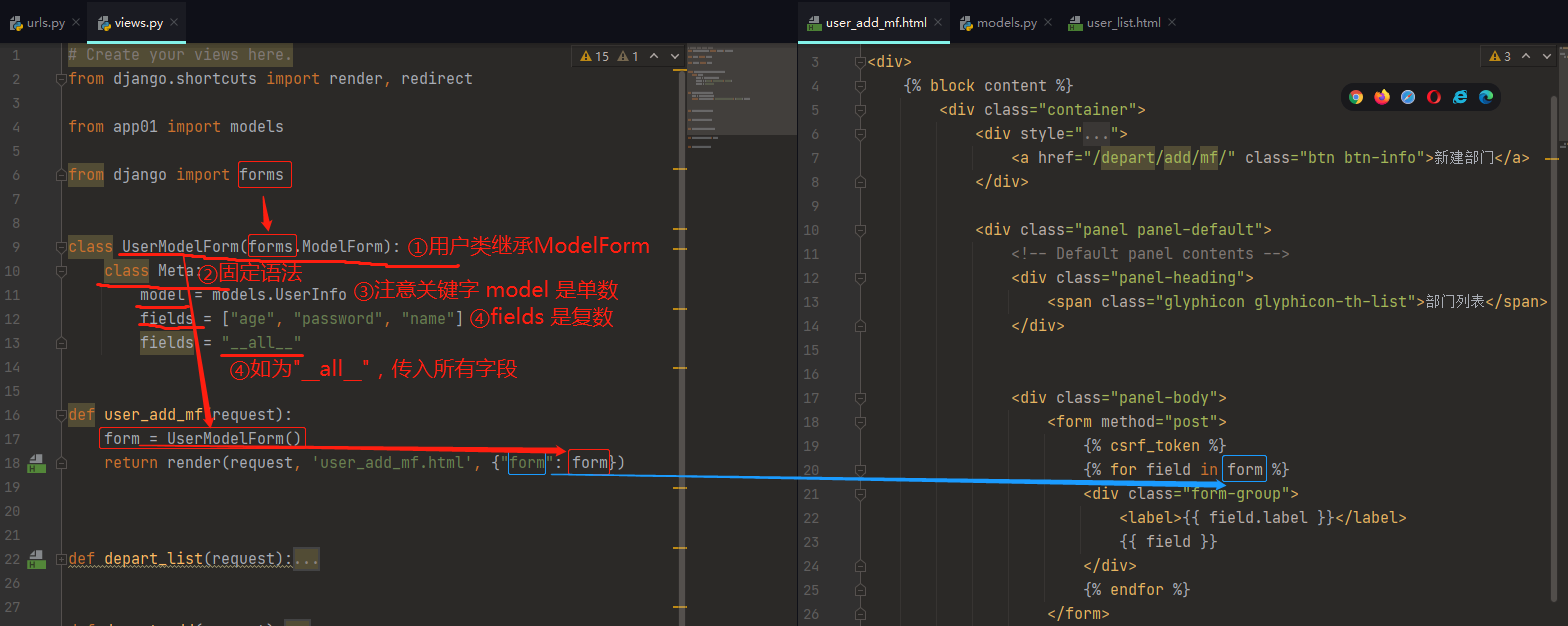Viewport: 1568px width, 626px height.
Task: Close the user_list.html tab
Action: pyautogui.click(x=1171, y=22)
